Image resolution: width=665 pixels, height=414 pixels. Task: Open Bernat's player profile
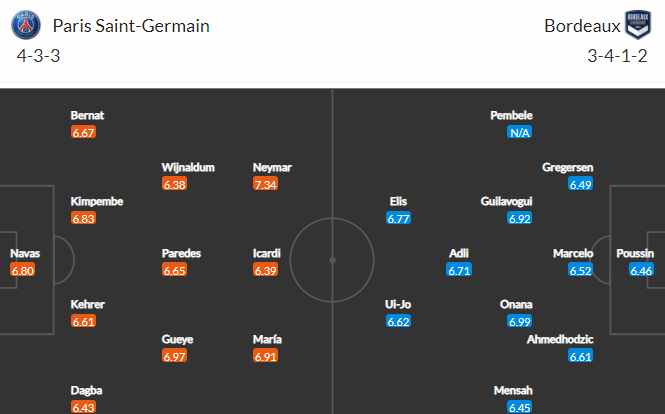[x=87, y=115]
